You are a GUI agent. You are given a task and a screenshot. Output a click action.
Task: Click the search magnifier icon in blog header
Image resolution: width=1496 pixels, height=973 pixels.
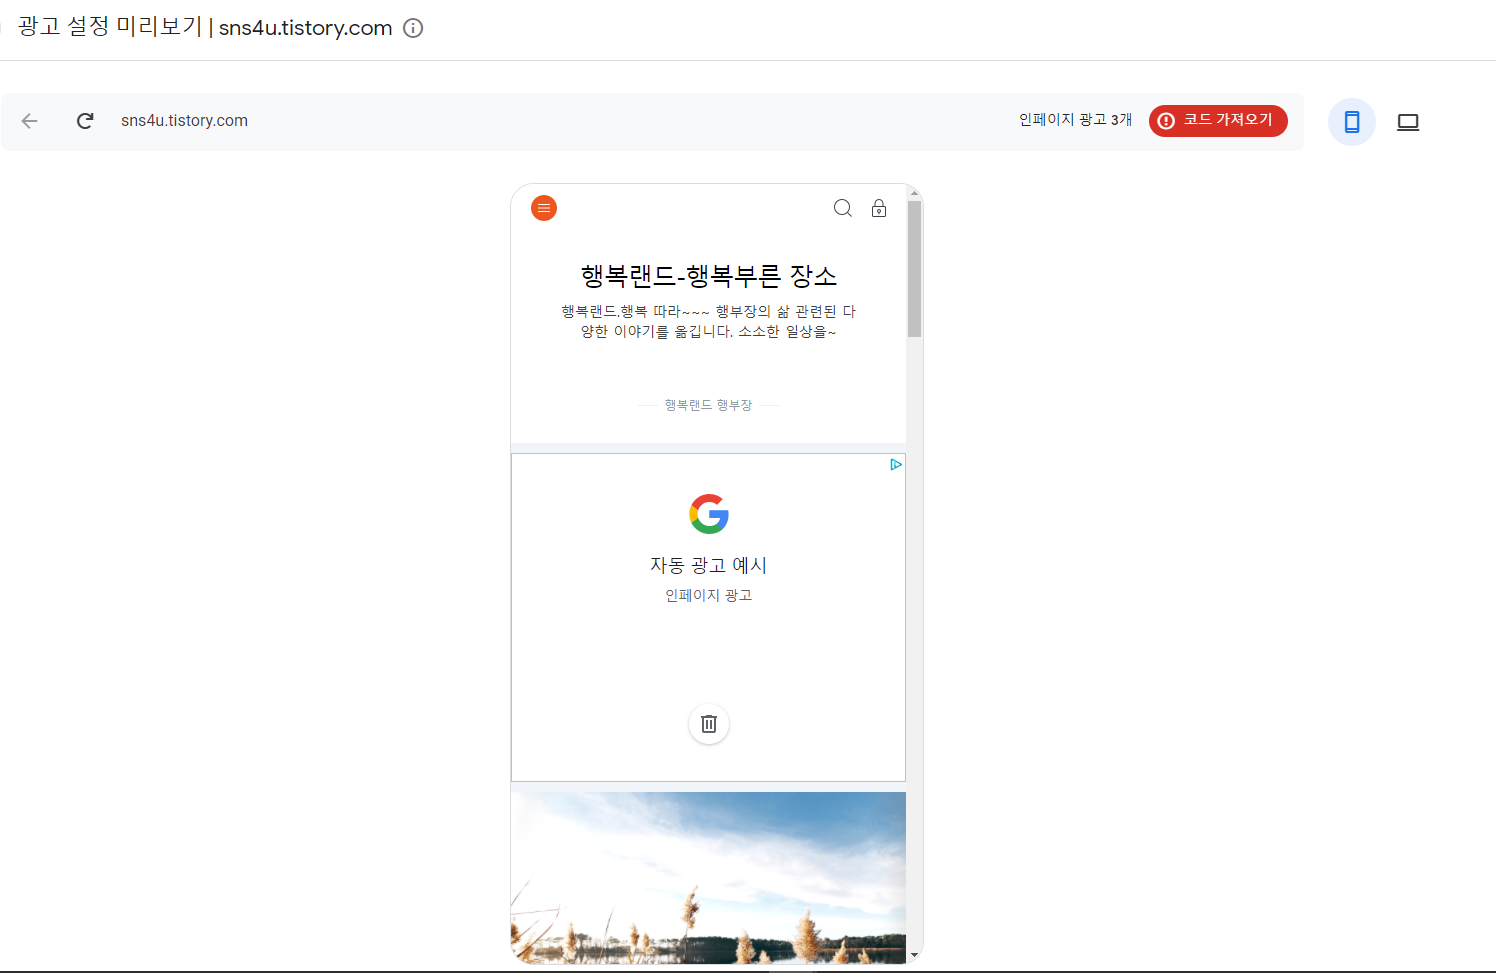843,208
